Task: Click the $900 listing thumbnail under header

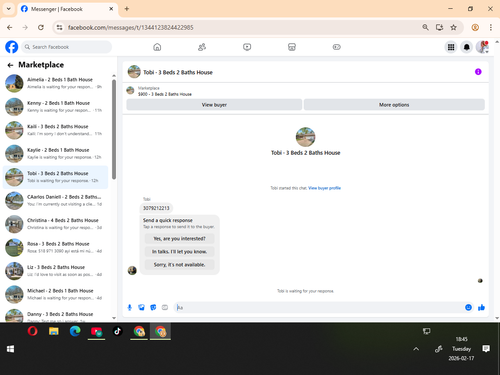Action: pos(130,90)
